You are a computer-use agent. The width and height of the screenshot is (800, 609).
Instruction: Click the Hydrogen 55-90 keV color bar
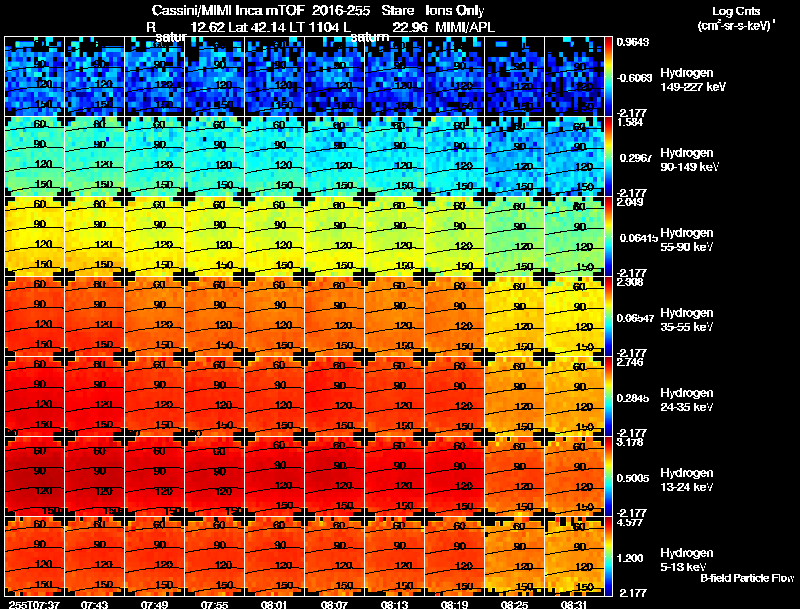pyautogui.click(x=608, y=237)
